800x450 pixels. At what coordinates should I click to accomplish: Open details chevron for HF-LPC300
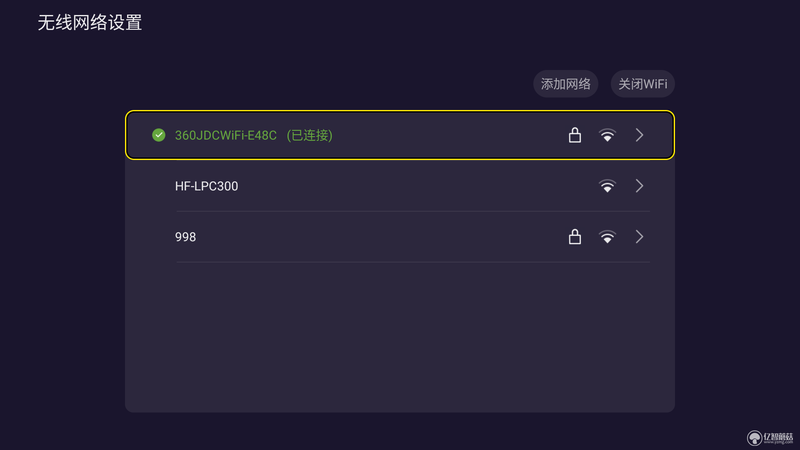click(639, 186)
